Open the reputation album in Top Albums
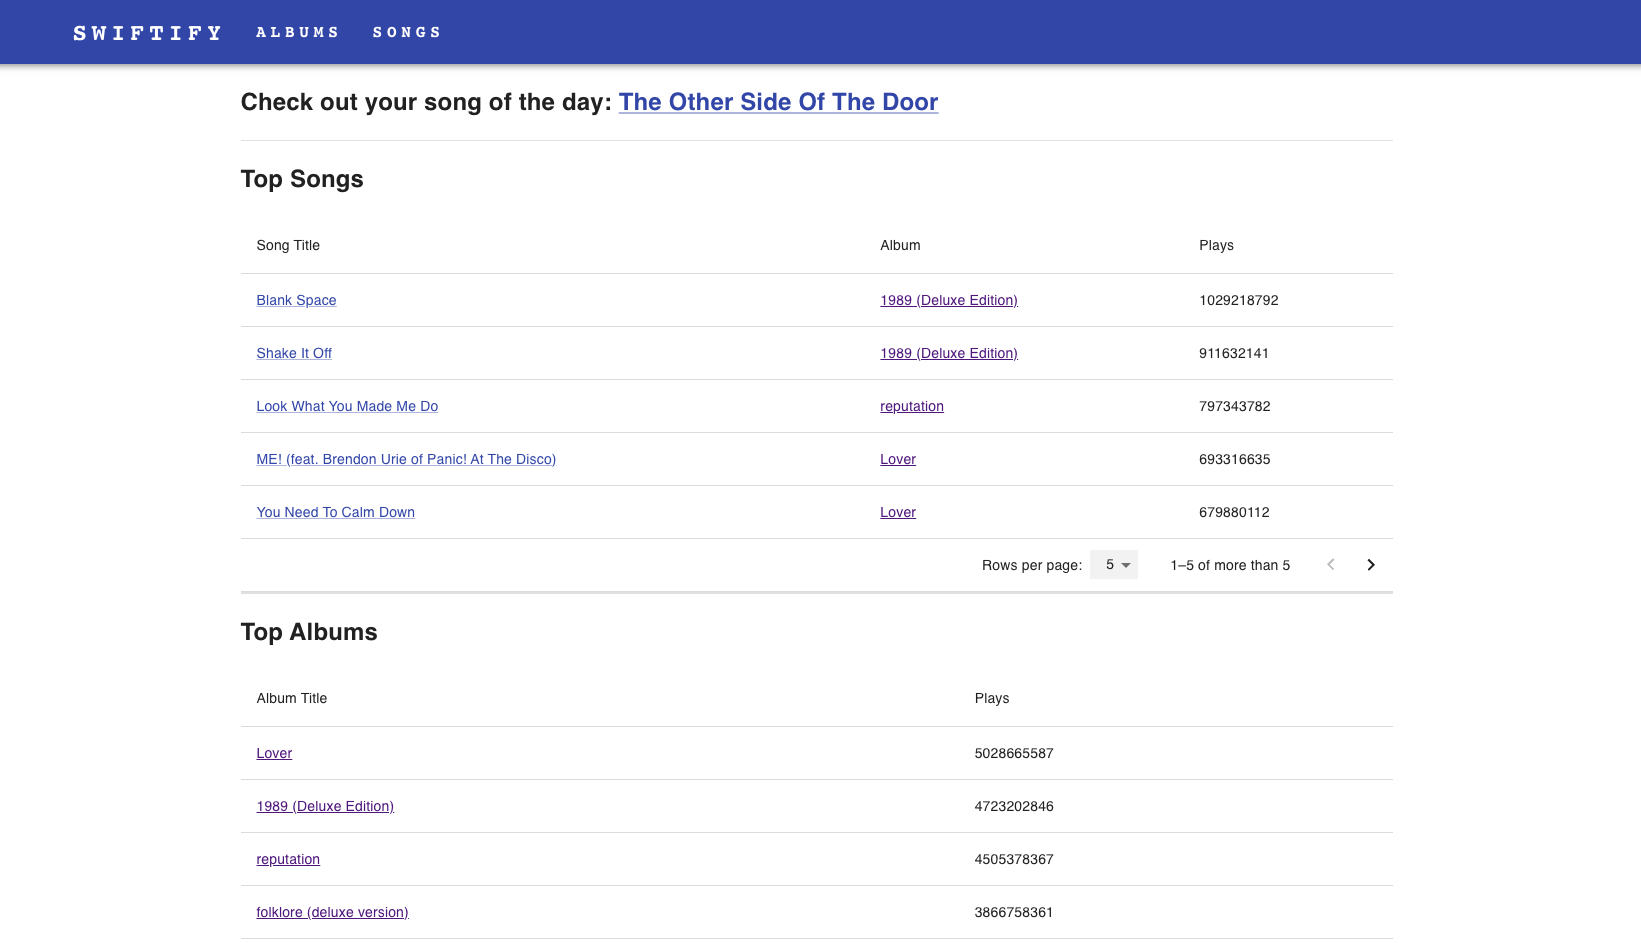This screenshot has height=943, width=1641. 287,859
